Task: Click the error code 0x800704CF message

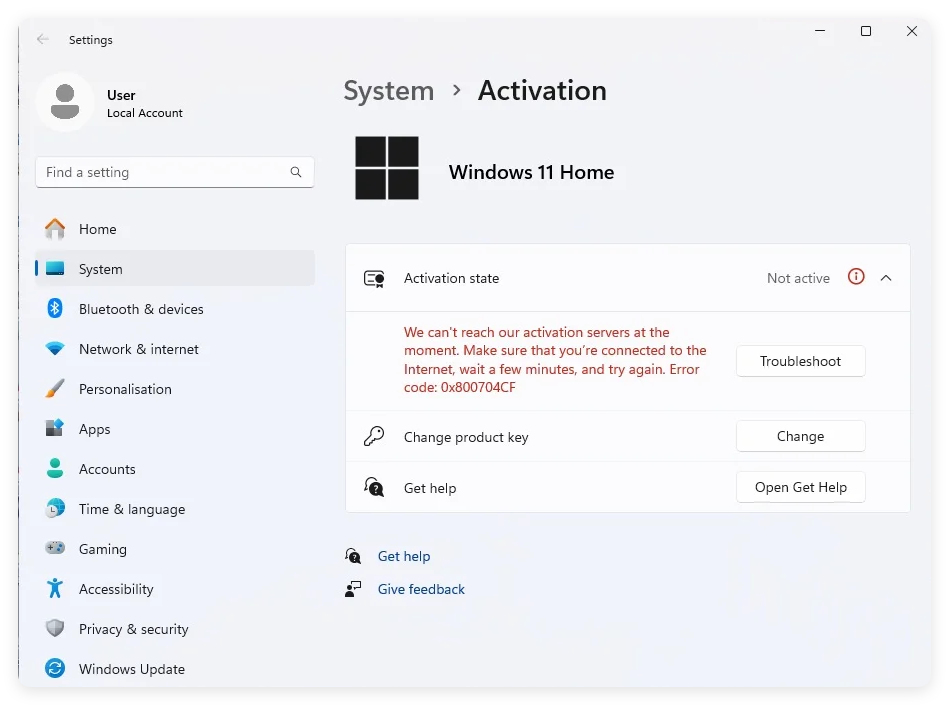Action: tap(555, 359)
